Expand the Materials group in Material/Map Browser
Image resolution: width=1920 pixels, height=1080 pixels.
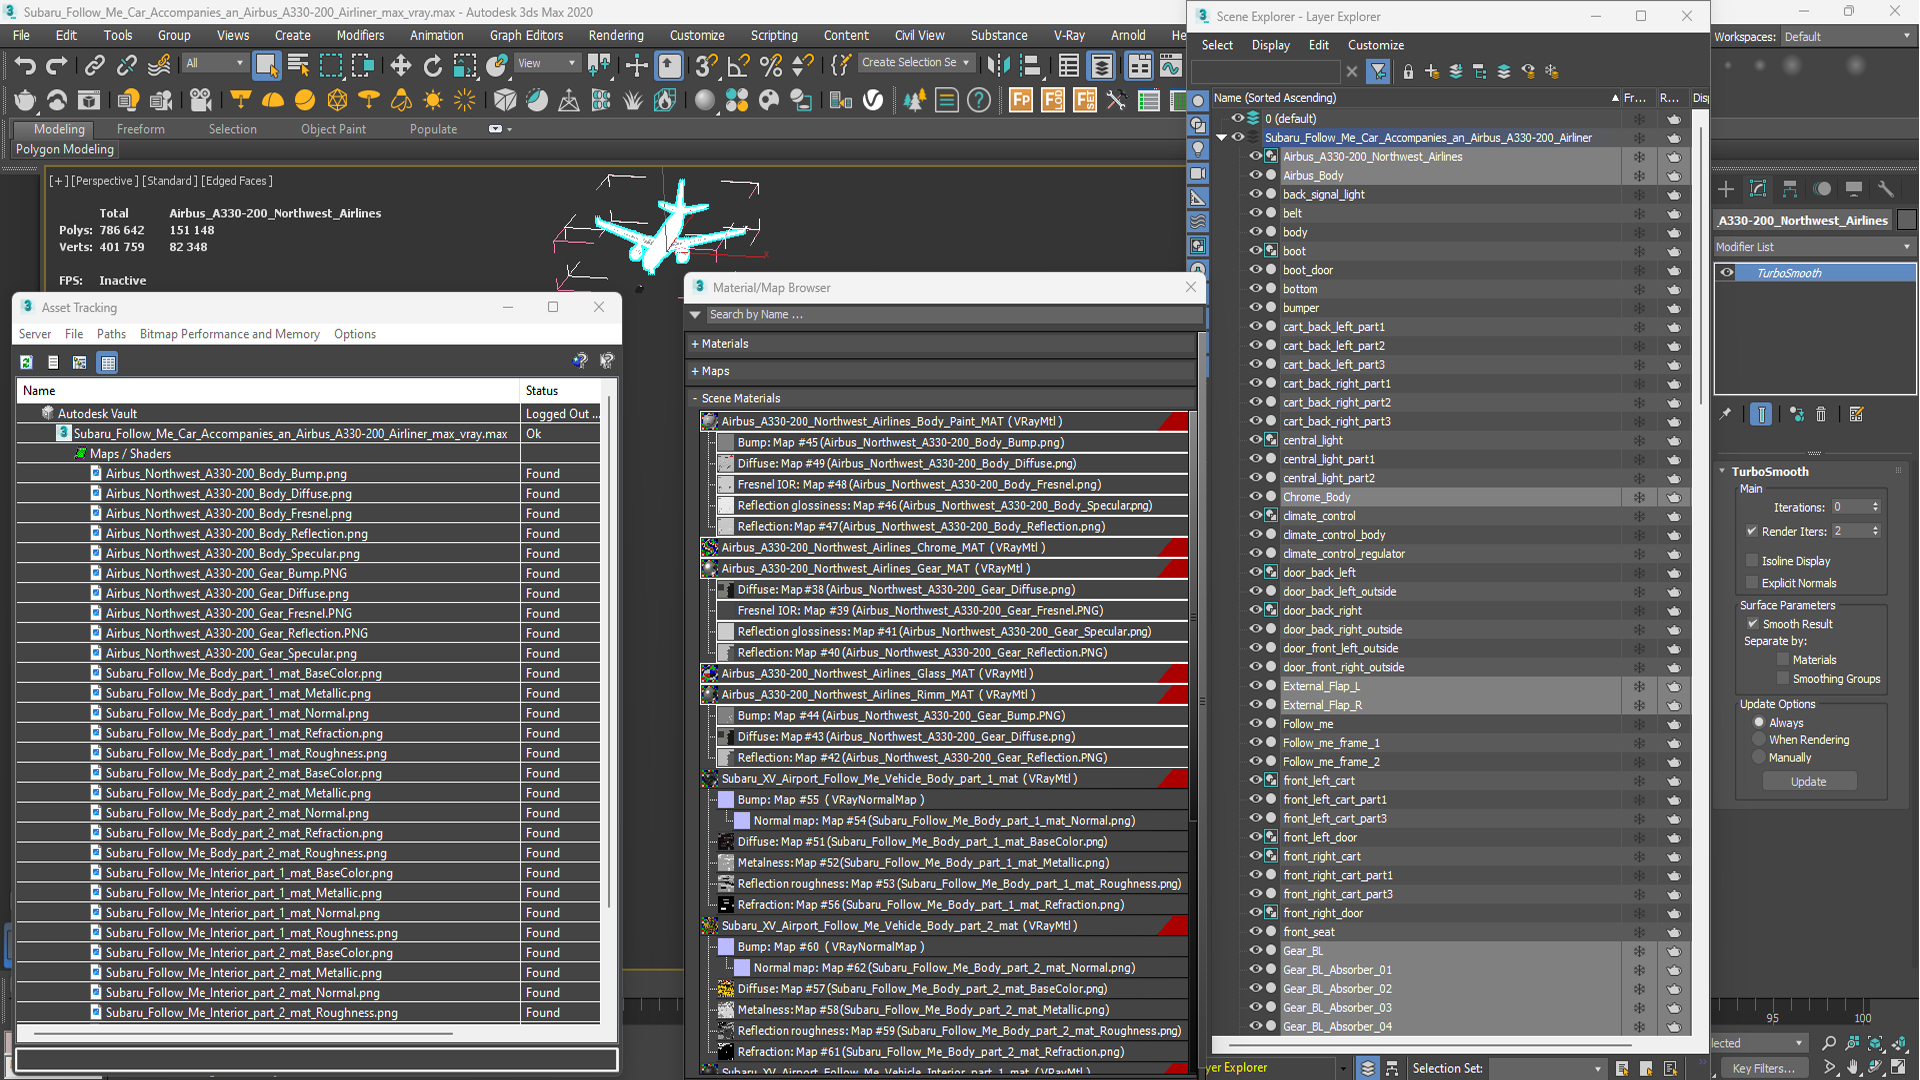[695, 344]
